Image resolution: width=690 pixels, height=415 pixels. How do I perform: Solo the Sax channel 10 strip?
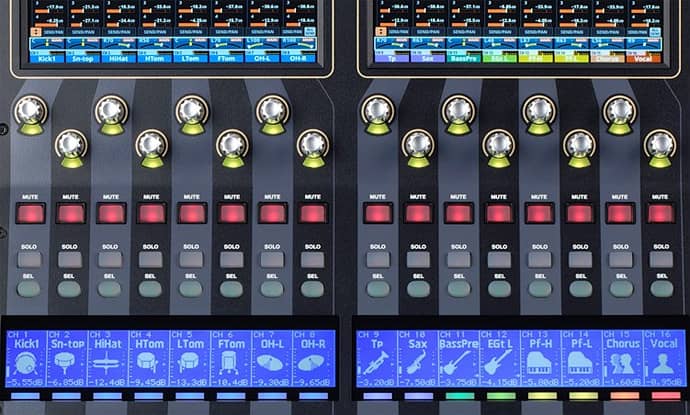419,259
